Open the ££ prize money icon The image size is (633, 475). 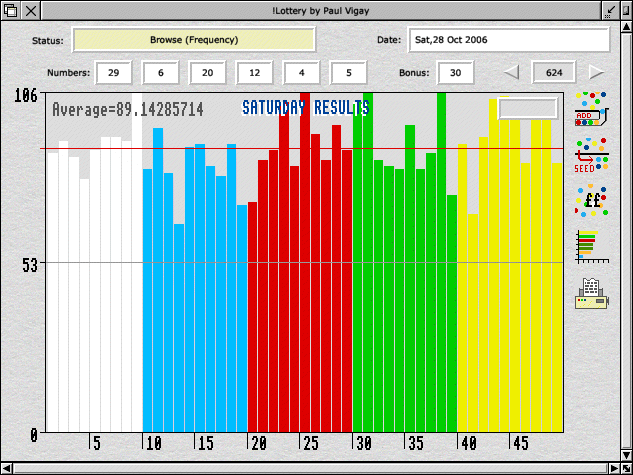pos(591,200)
